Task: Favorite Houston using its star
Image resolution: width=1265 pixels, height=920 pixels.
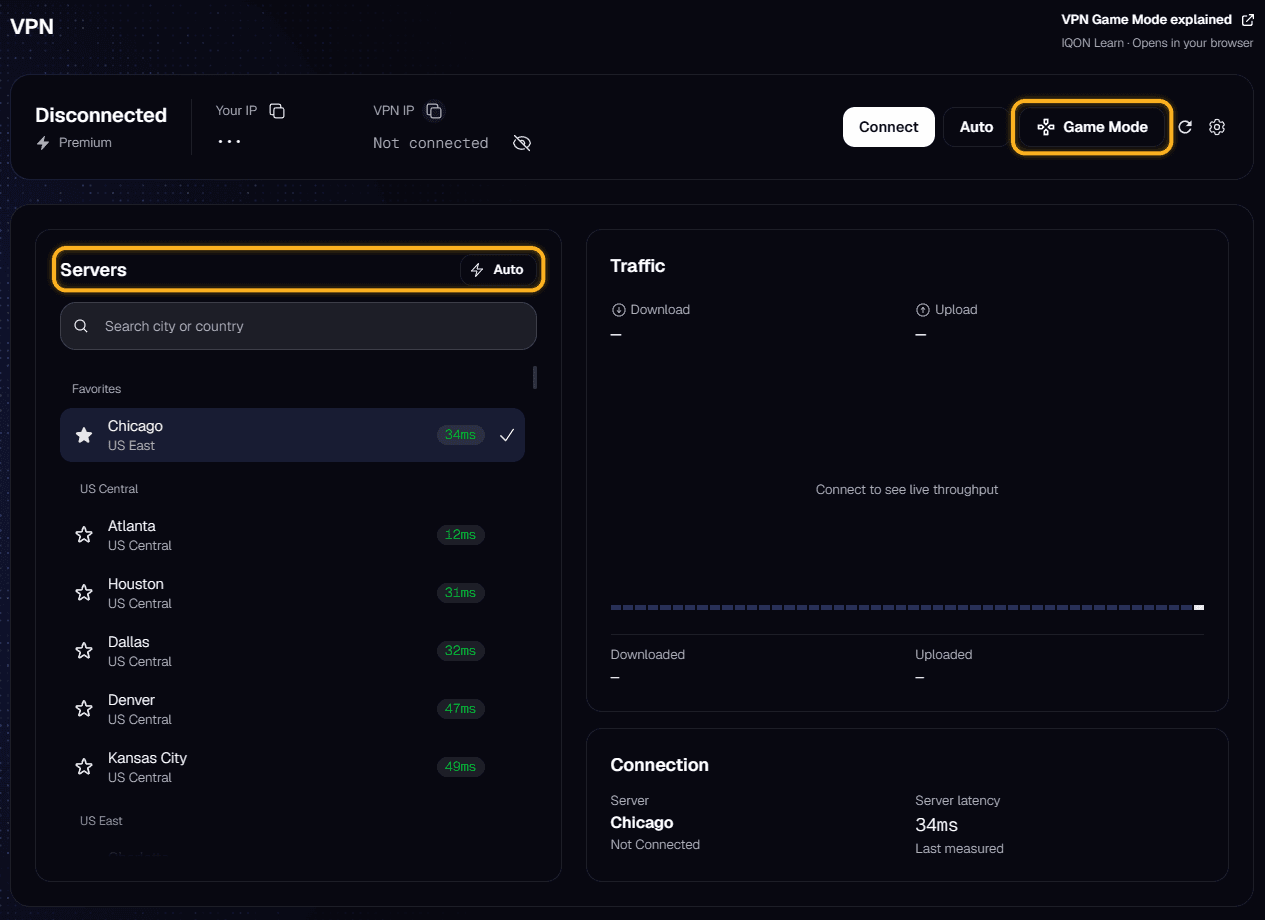Action: point(84,593)
